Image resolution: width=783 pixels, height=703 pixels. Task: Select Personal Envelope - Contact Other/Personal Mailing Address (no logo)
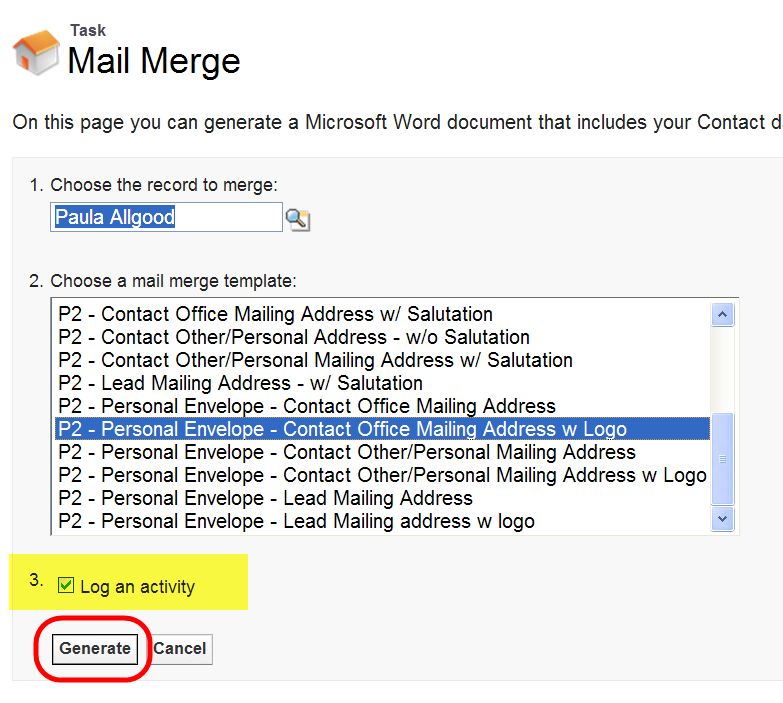[382, 452]
